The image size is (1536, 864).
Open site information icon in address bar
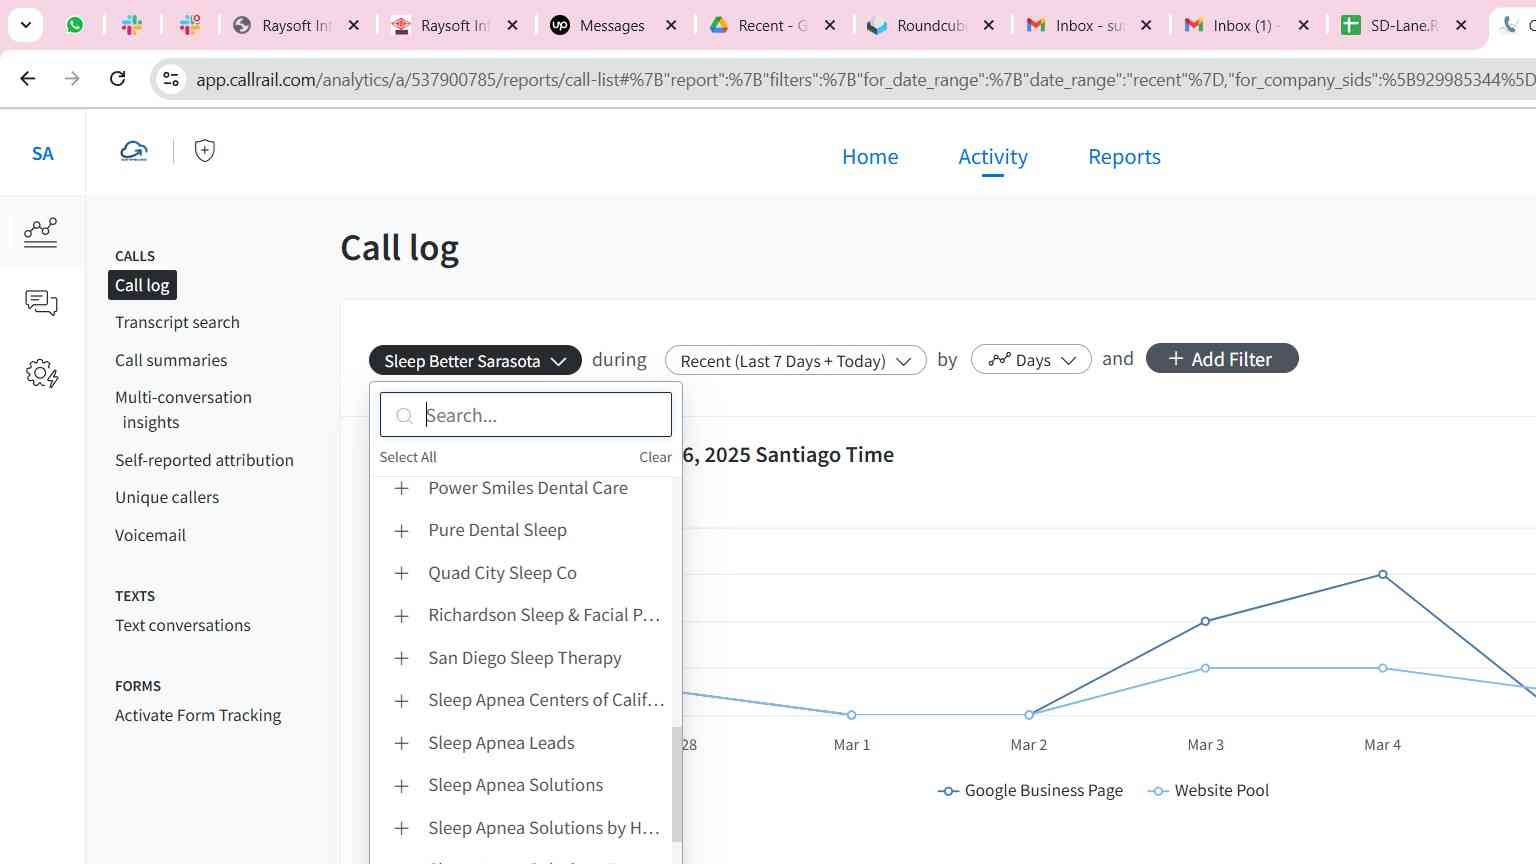pos(171,79)
